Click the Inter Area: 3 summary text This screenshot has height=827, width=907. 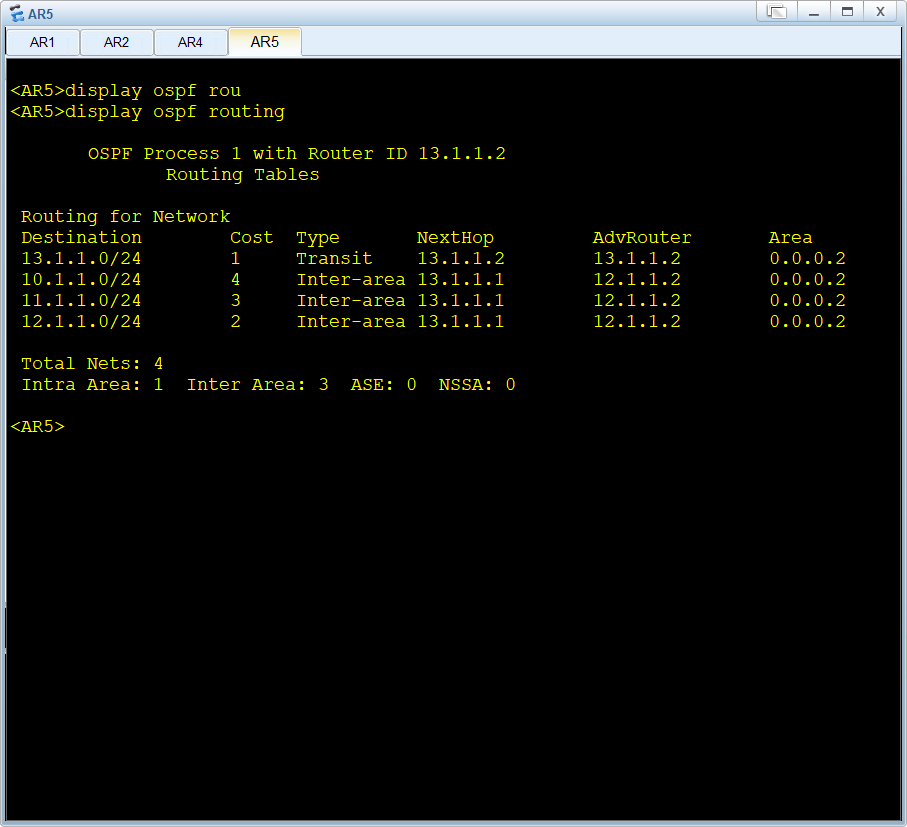(x=258, y=385)
